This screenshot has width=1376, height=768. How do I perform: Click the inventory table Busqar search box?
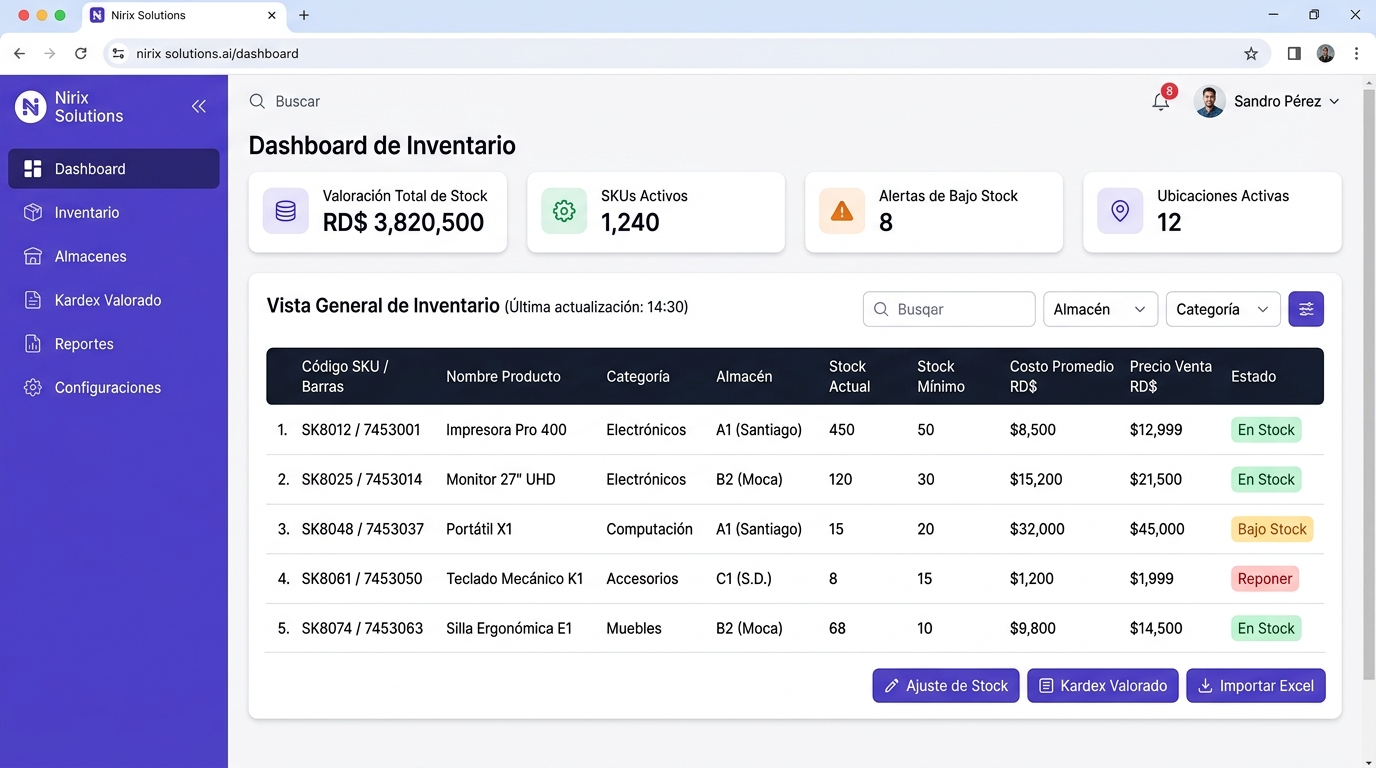pyautogui.click(x=949, y=309)
